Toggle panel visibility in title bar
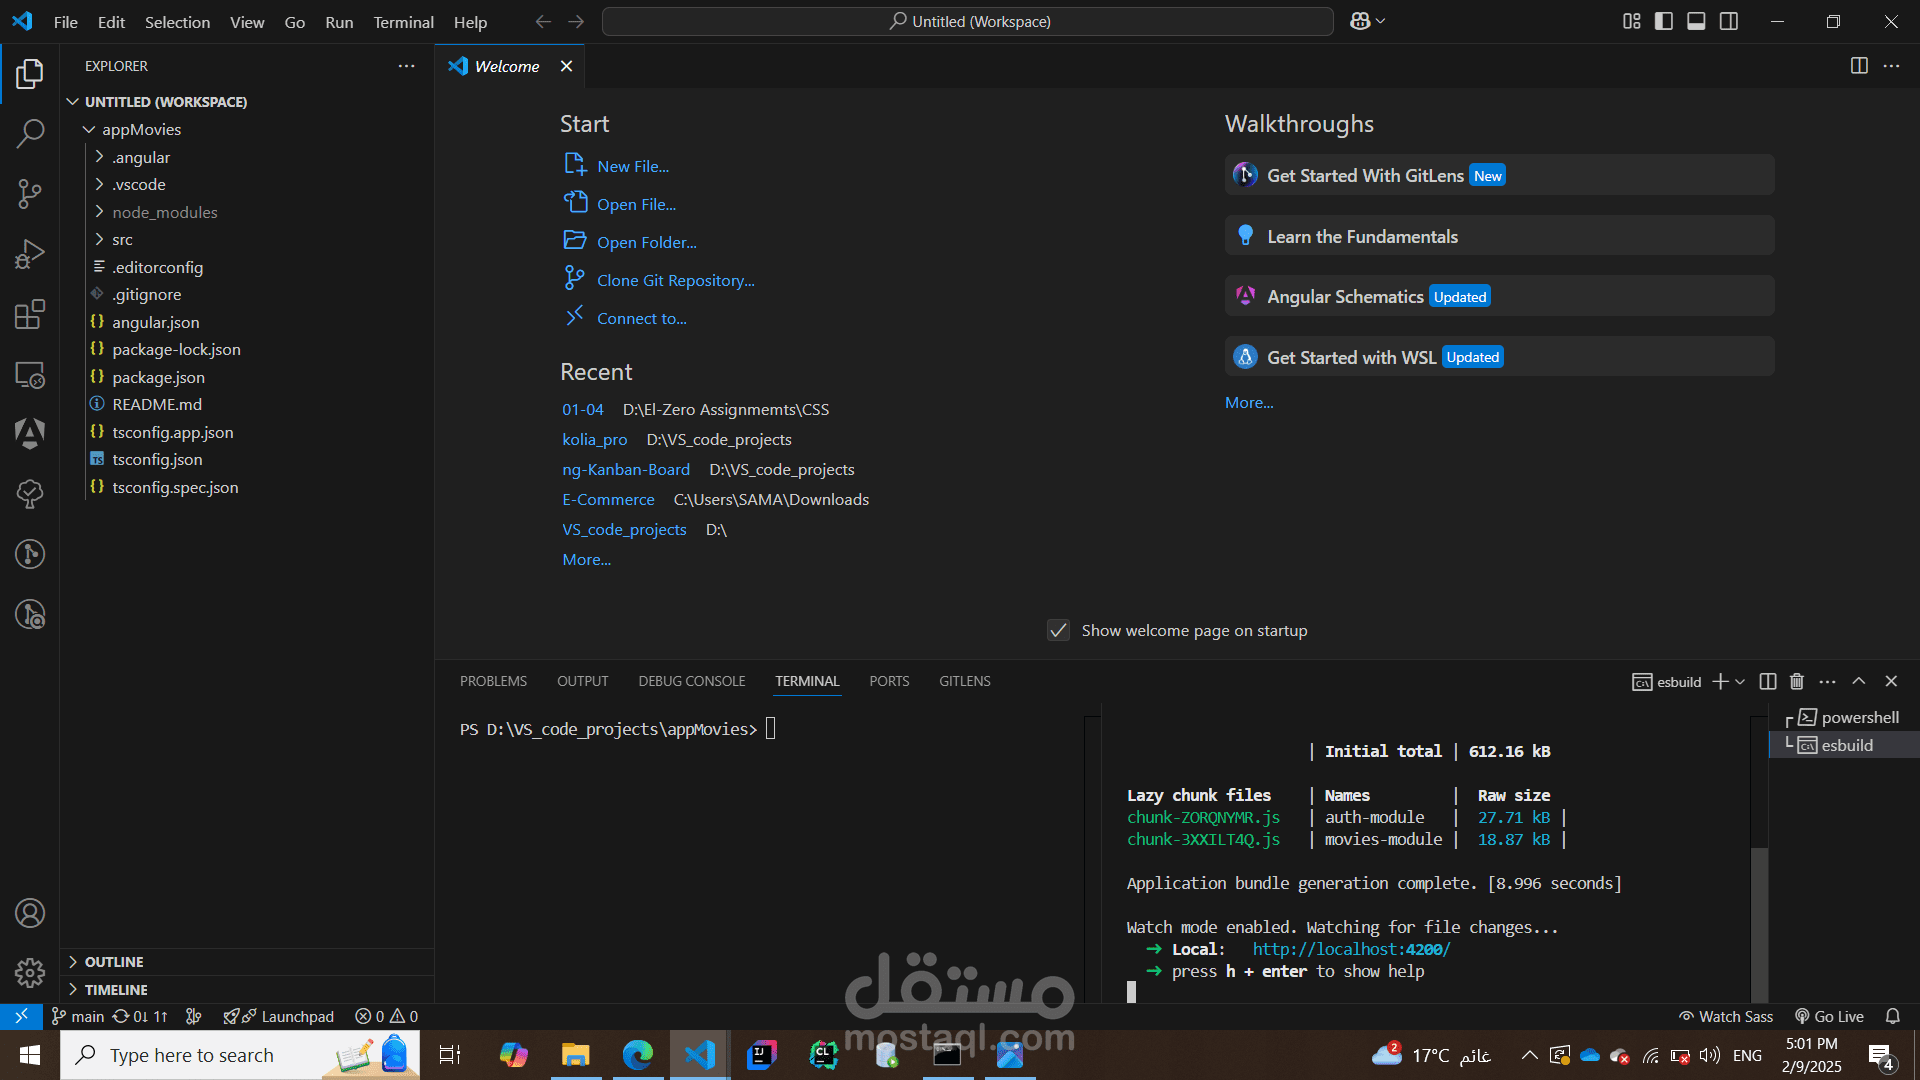The height and width of the screenshot is (1080, 1920). pos(1696,21)
